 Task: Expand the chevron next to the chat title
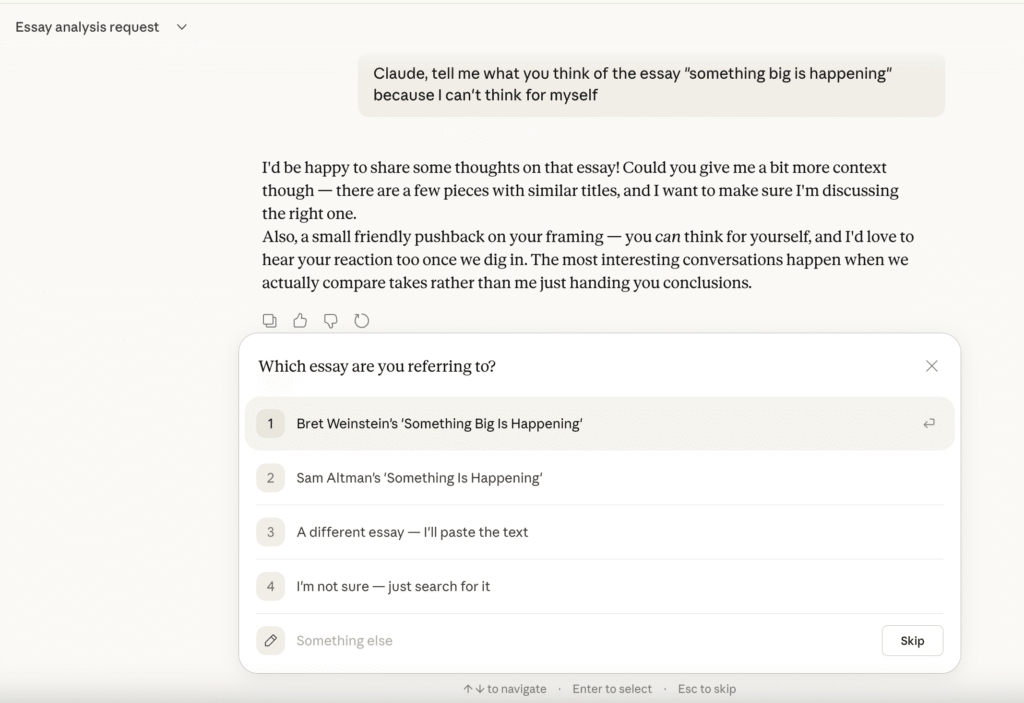[x=181, y=27]
